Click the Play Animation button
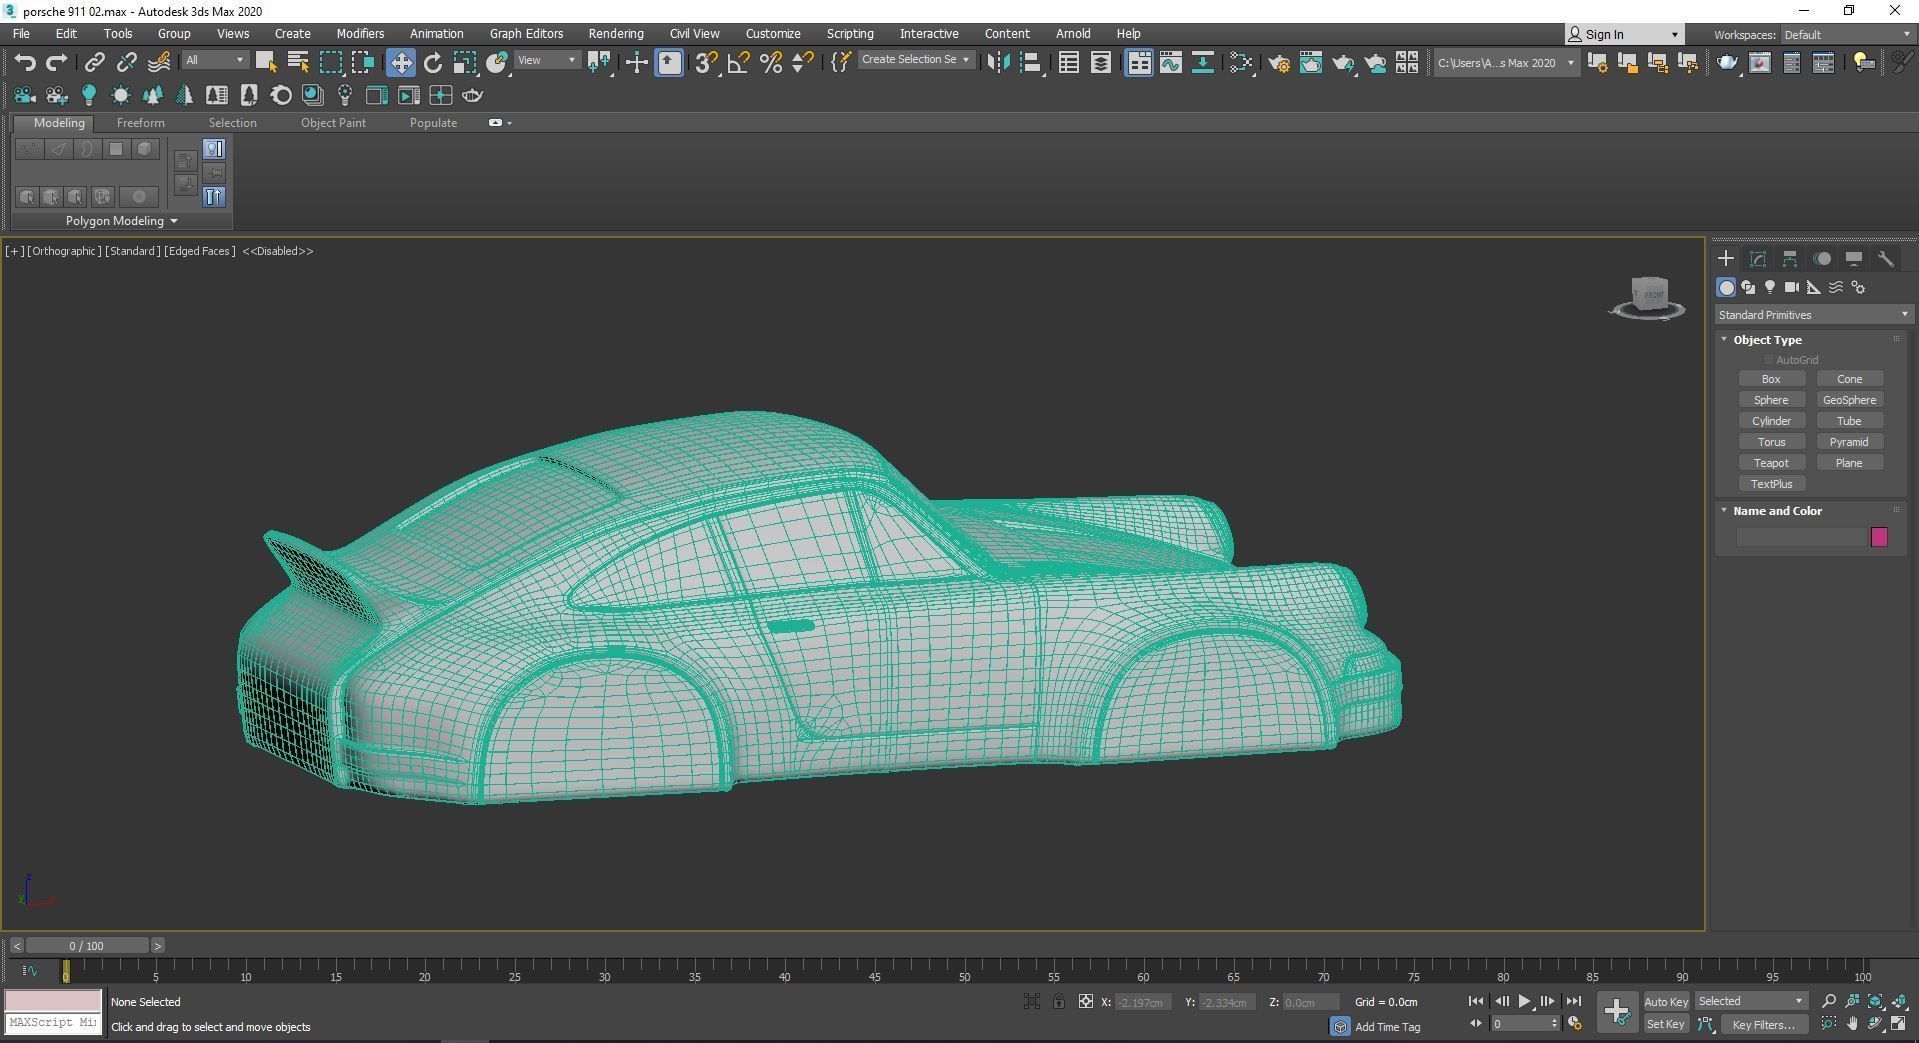This screenshot has height=1043, width=1919. 1524,1001
